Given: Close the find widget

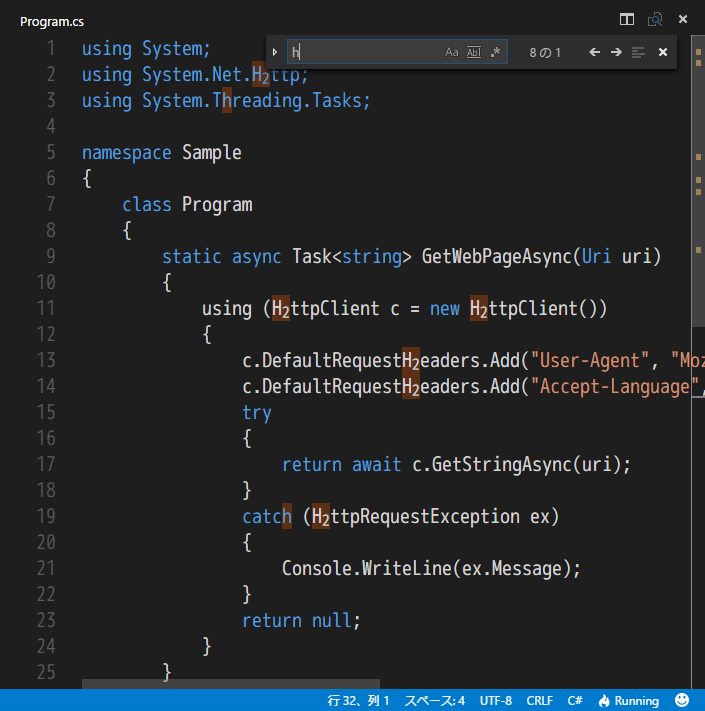Looking at the screenshot, I should click(x=662, y=52).
